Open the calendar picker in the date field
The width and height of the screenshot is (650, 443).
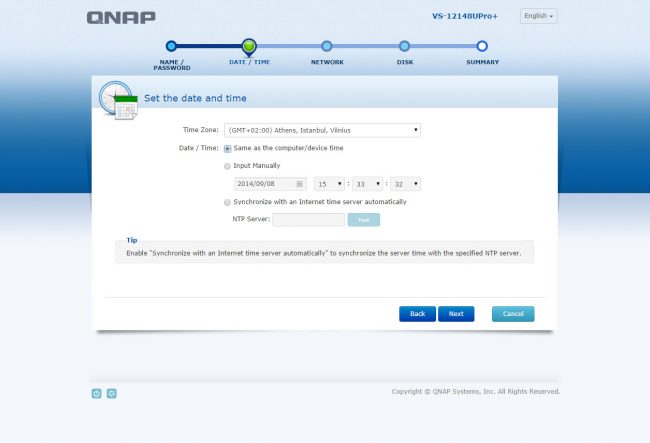(x=299, y=184)
